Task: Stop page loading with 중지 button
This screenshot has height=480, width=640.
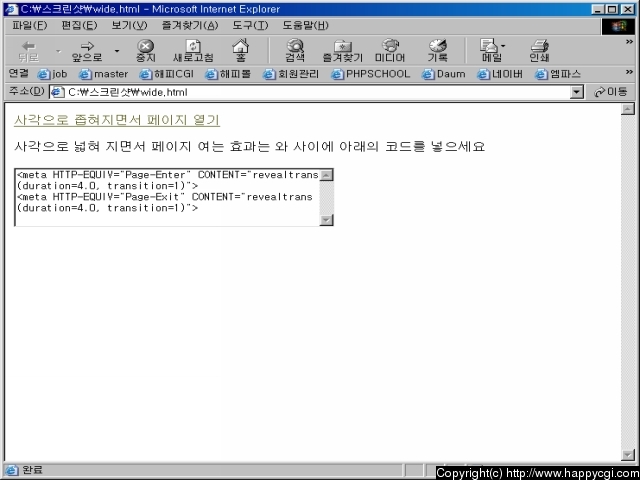Action: pos(146,51)
